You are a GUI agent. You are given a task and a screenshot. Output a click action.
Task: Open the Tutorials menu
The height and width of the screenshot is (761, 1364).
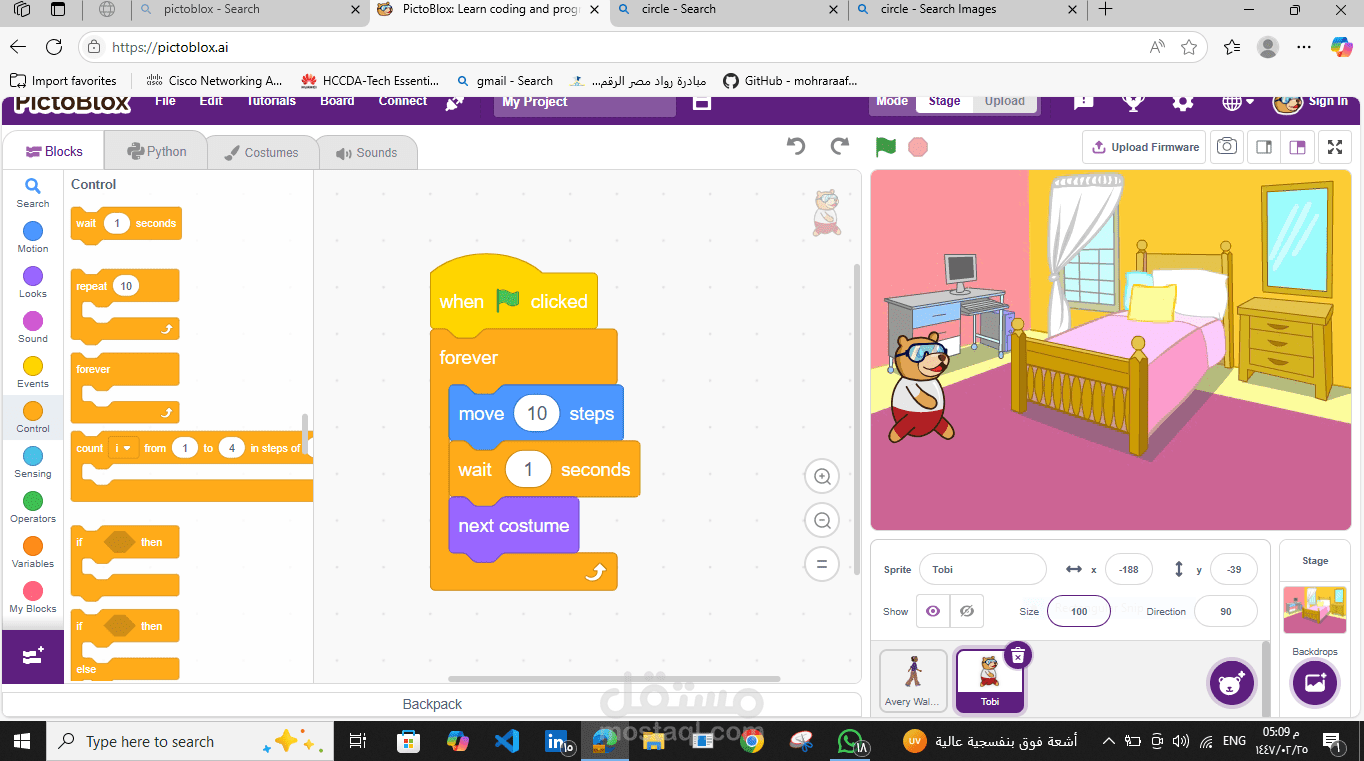(x=271, y=101)
